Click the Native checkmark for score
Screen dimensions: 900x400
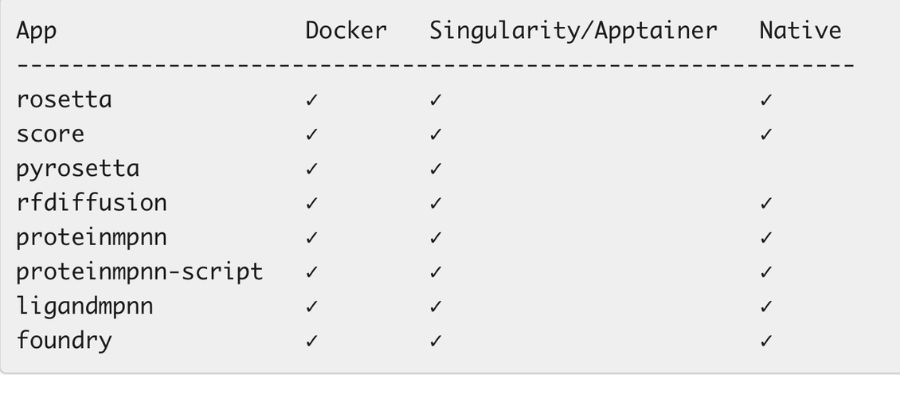pos(766,135)
